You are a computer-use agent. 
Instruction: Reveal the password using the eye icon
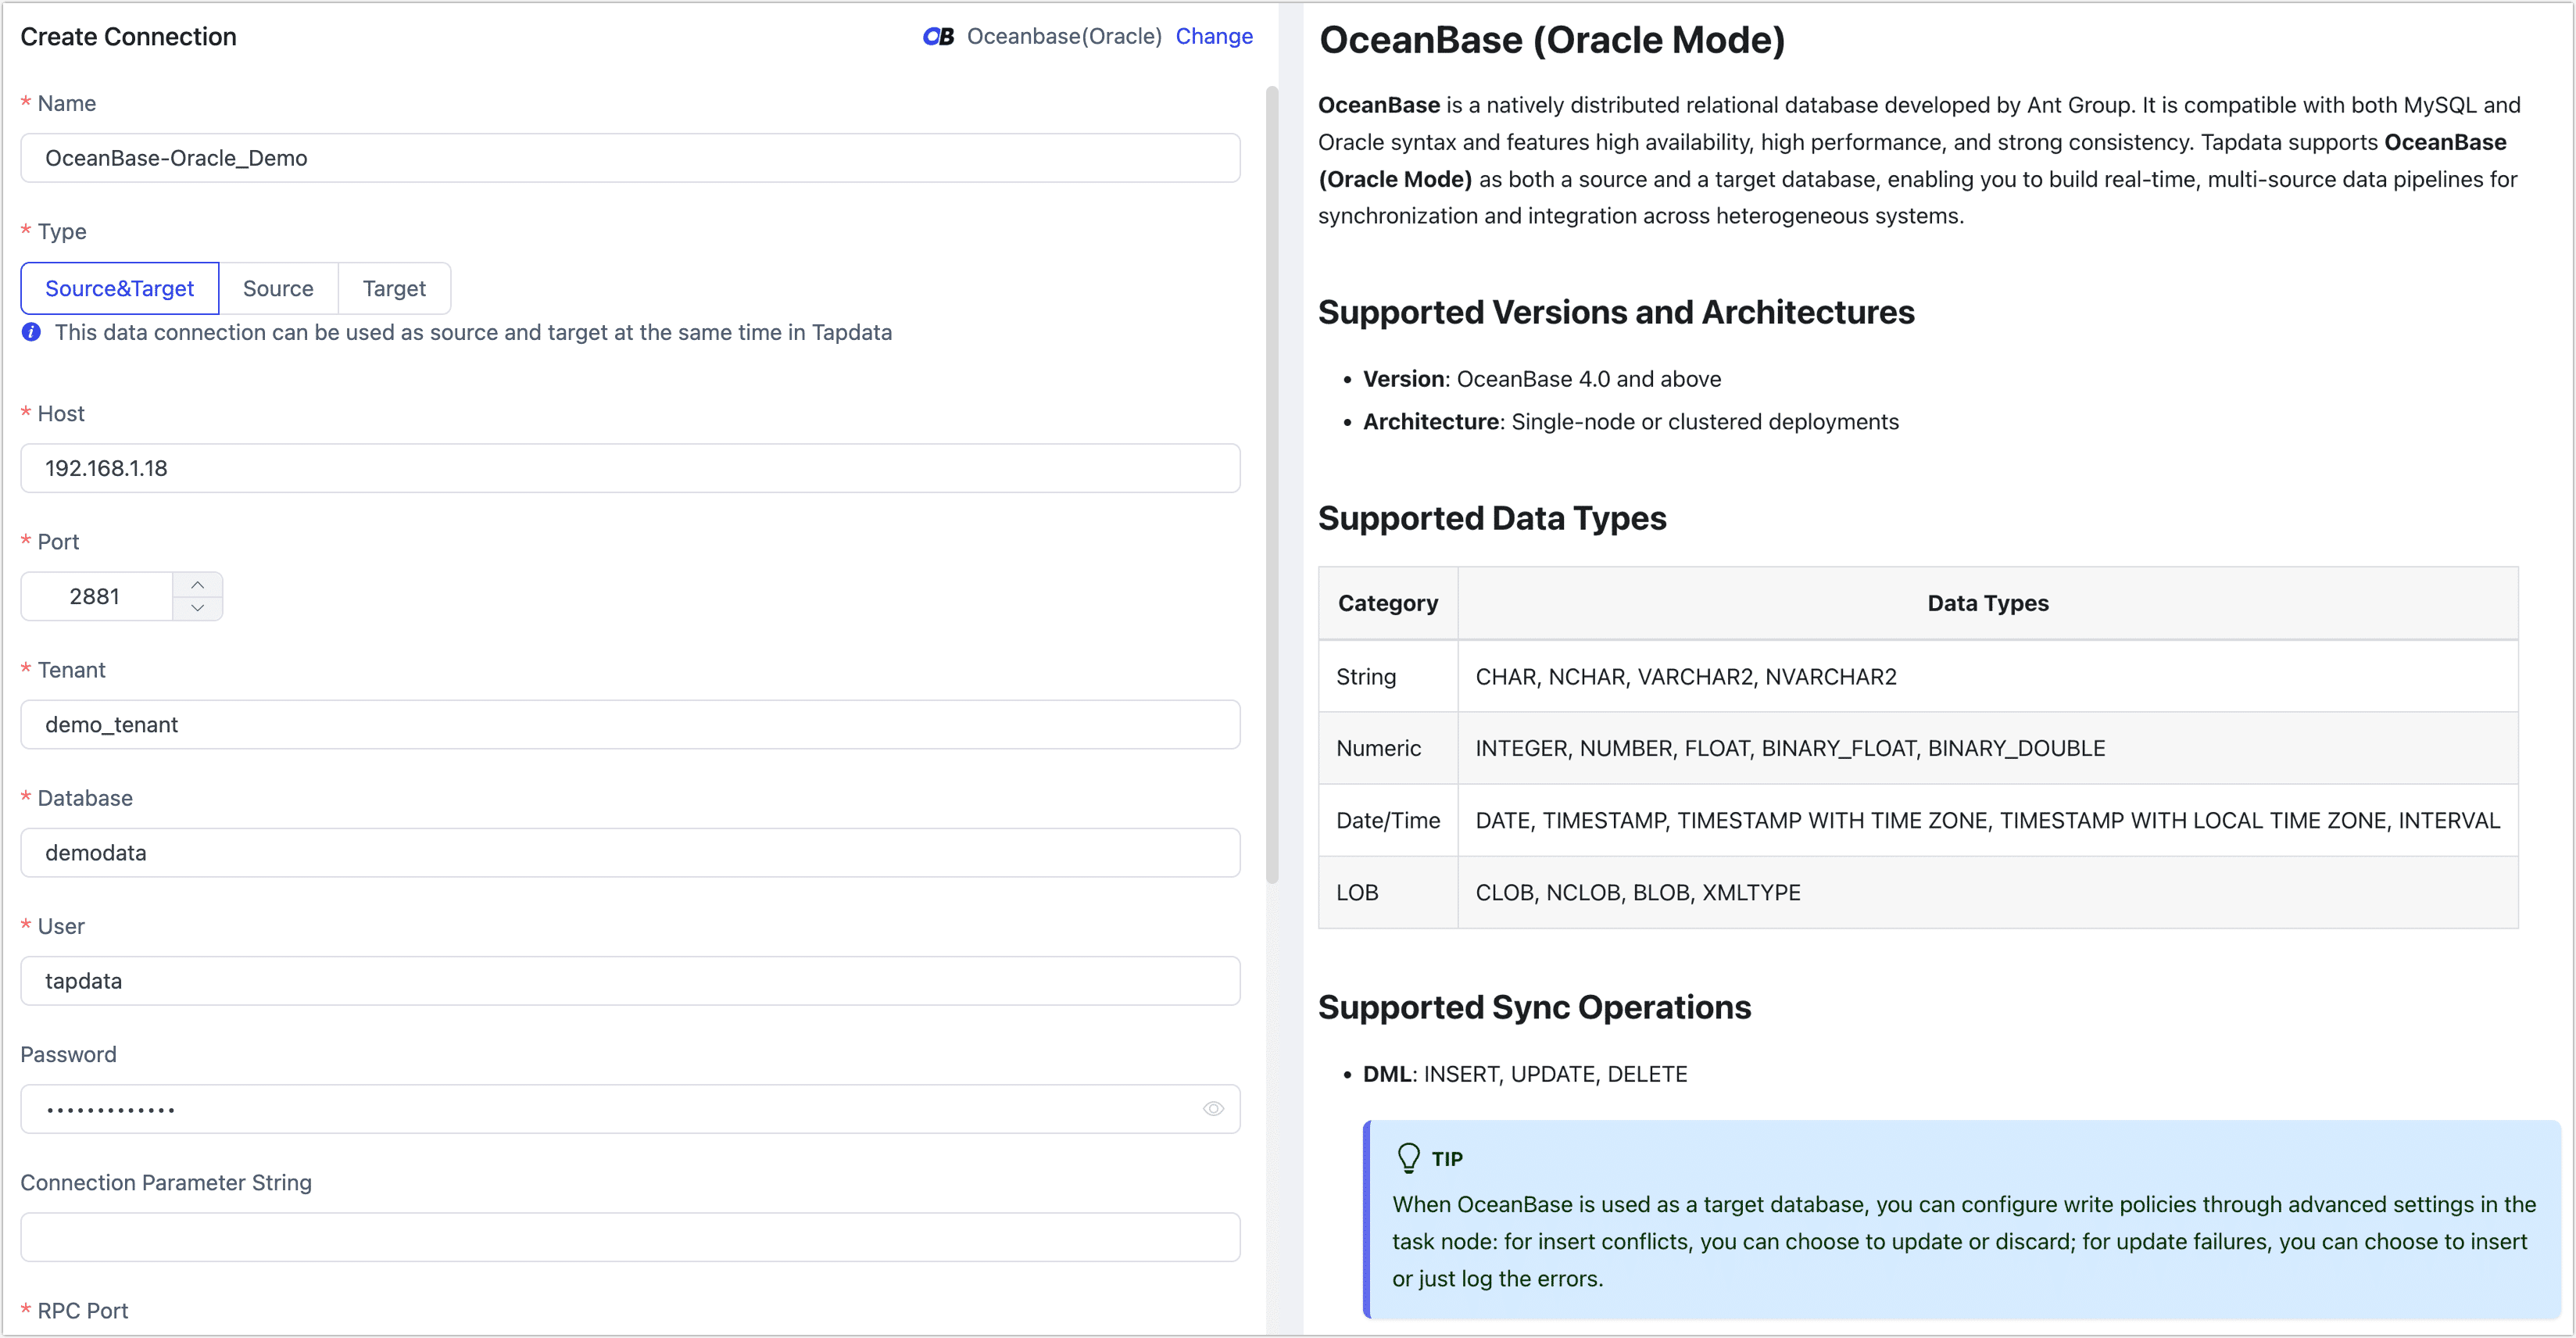click(1213, 1108)
